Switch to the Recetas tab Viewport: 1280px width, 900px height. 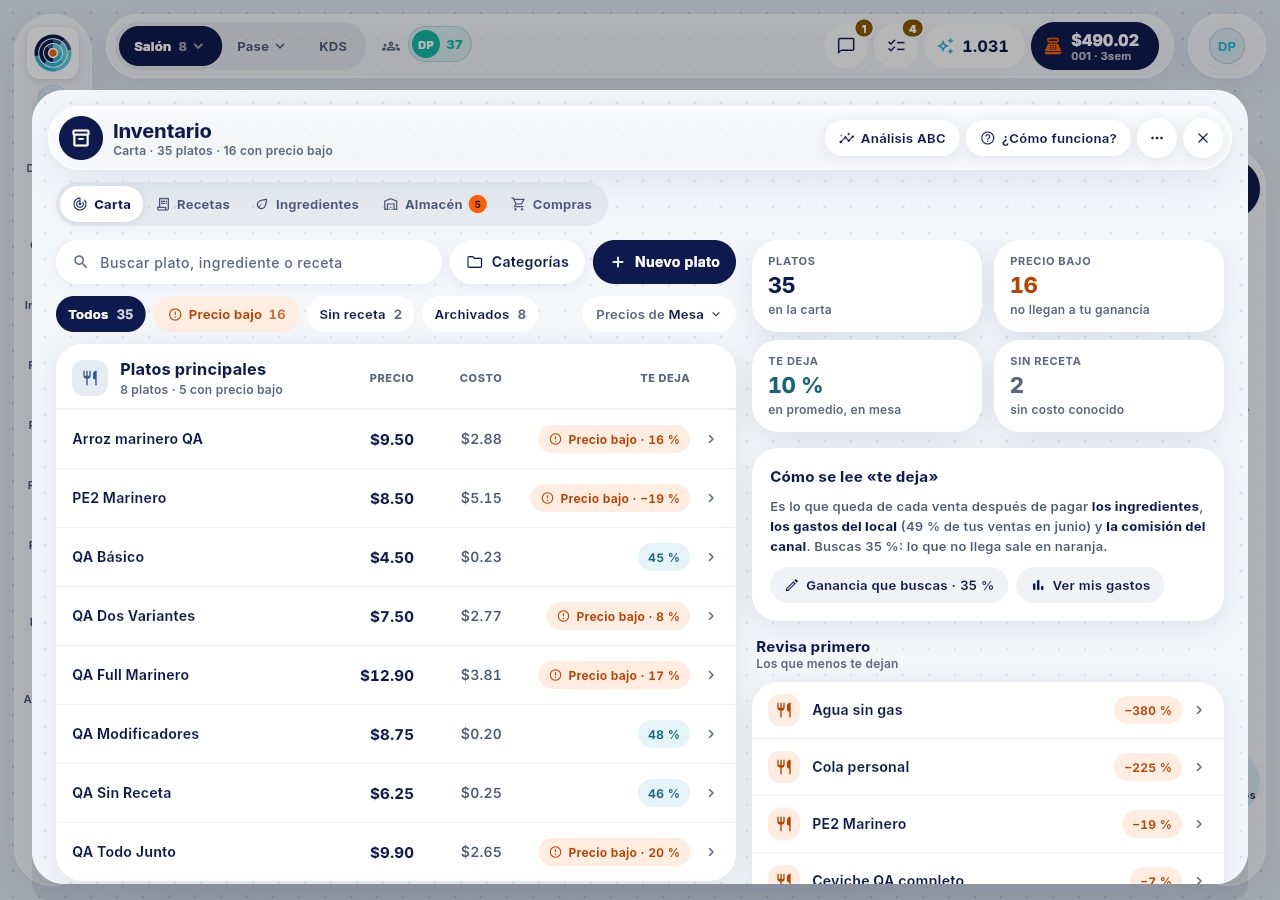(193, 204)
